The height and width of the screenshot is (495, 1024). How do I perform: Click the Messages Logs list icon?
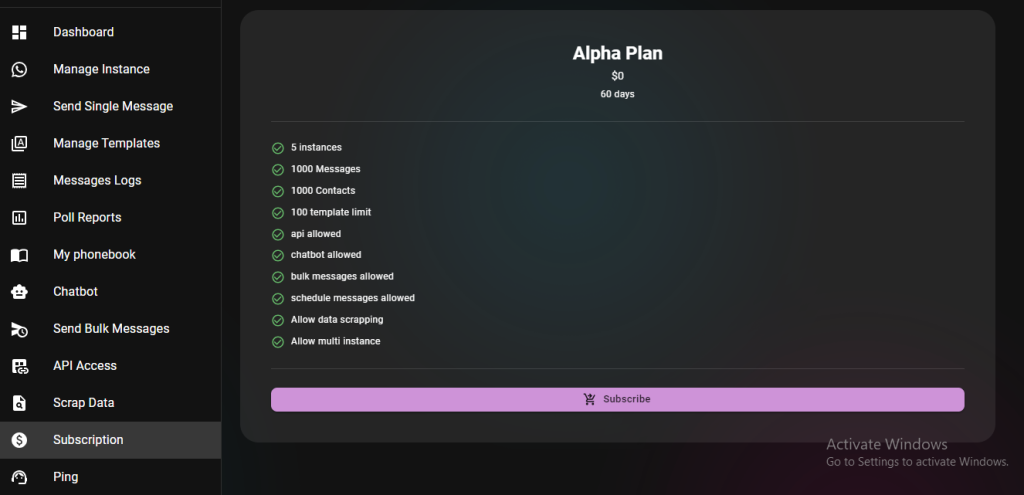[20, 180]
